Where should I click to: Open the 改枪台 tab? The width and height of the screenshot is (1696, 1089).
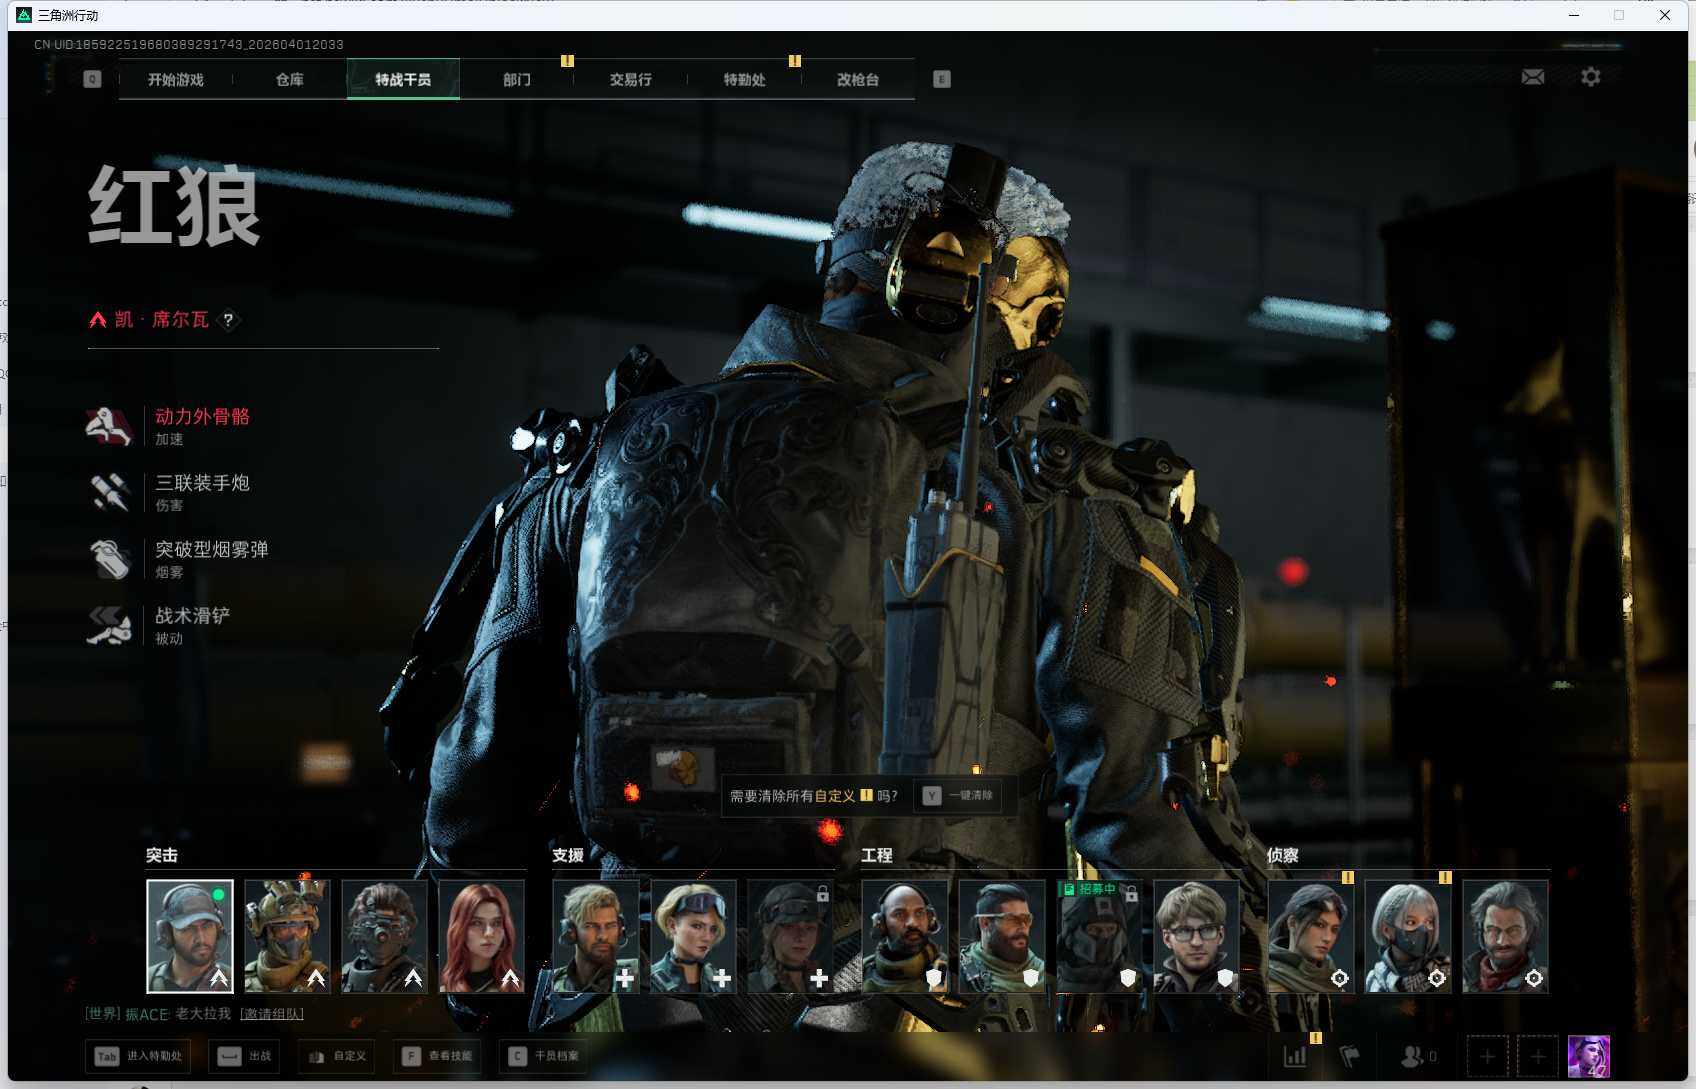(857, 80)
